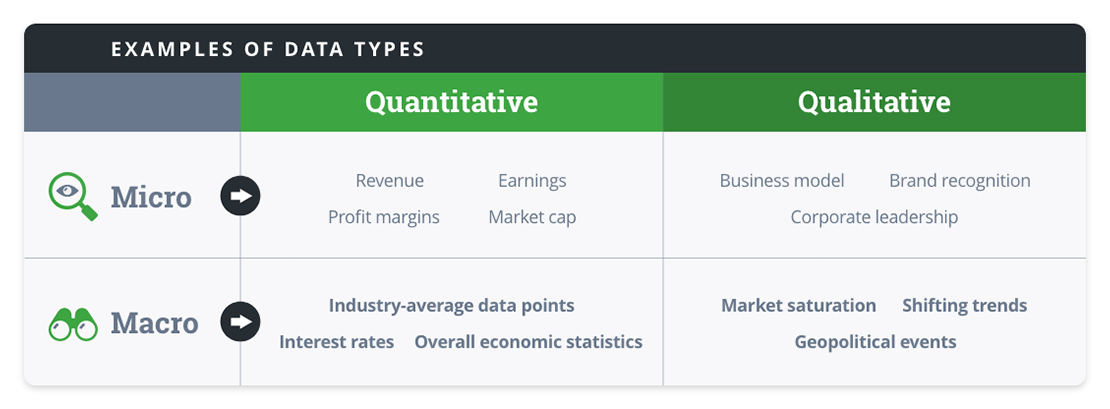Click the Macro row label

tap(154, 323)
